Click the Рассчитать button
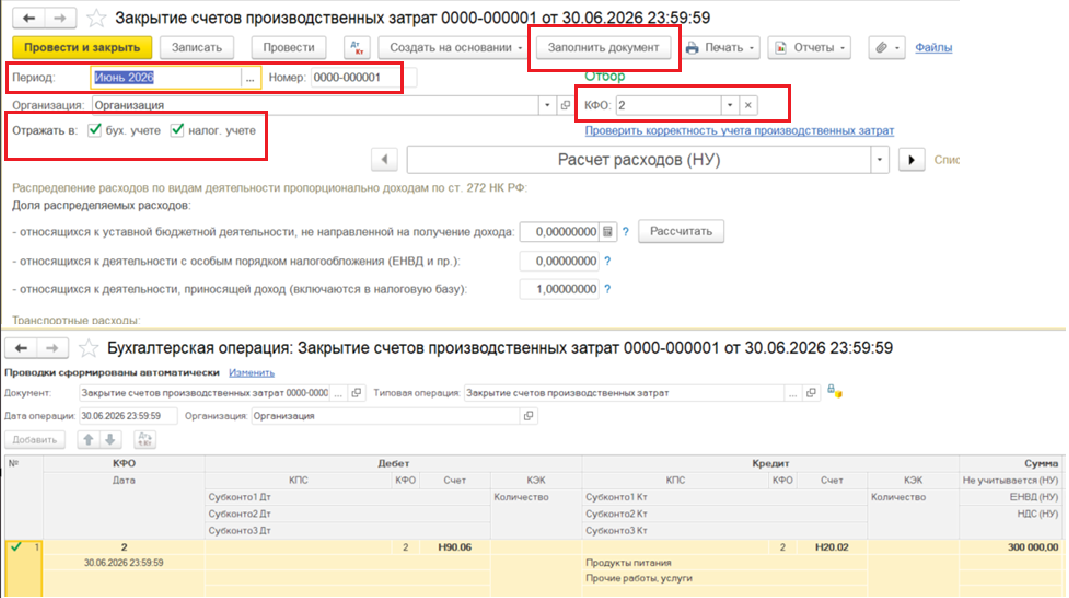 (680, 231)
